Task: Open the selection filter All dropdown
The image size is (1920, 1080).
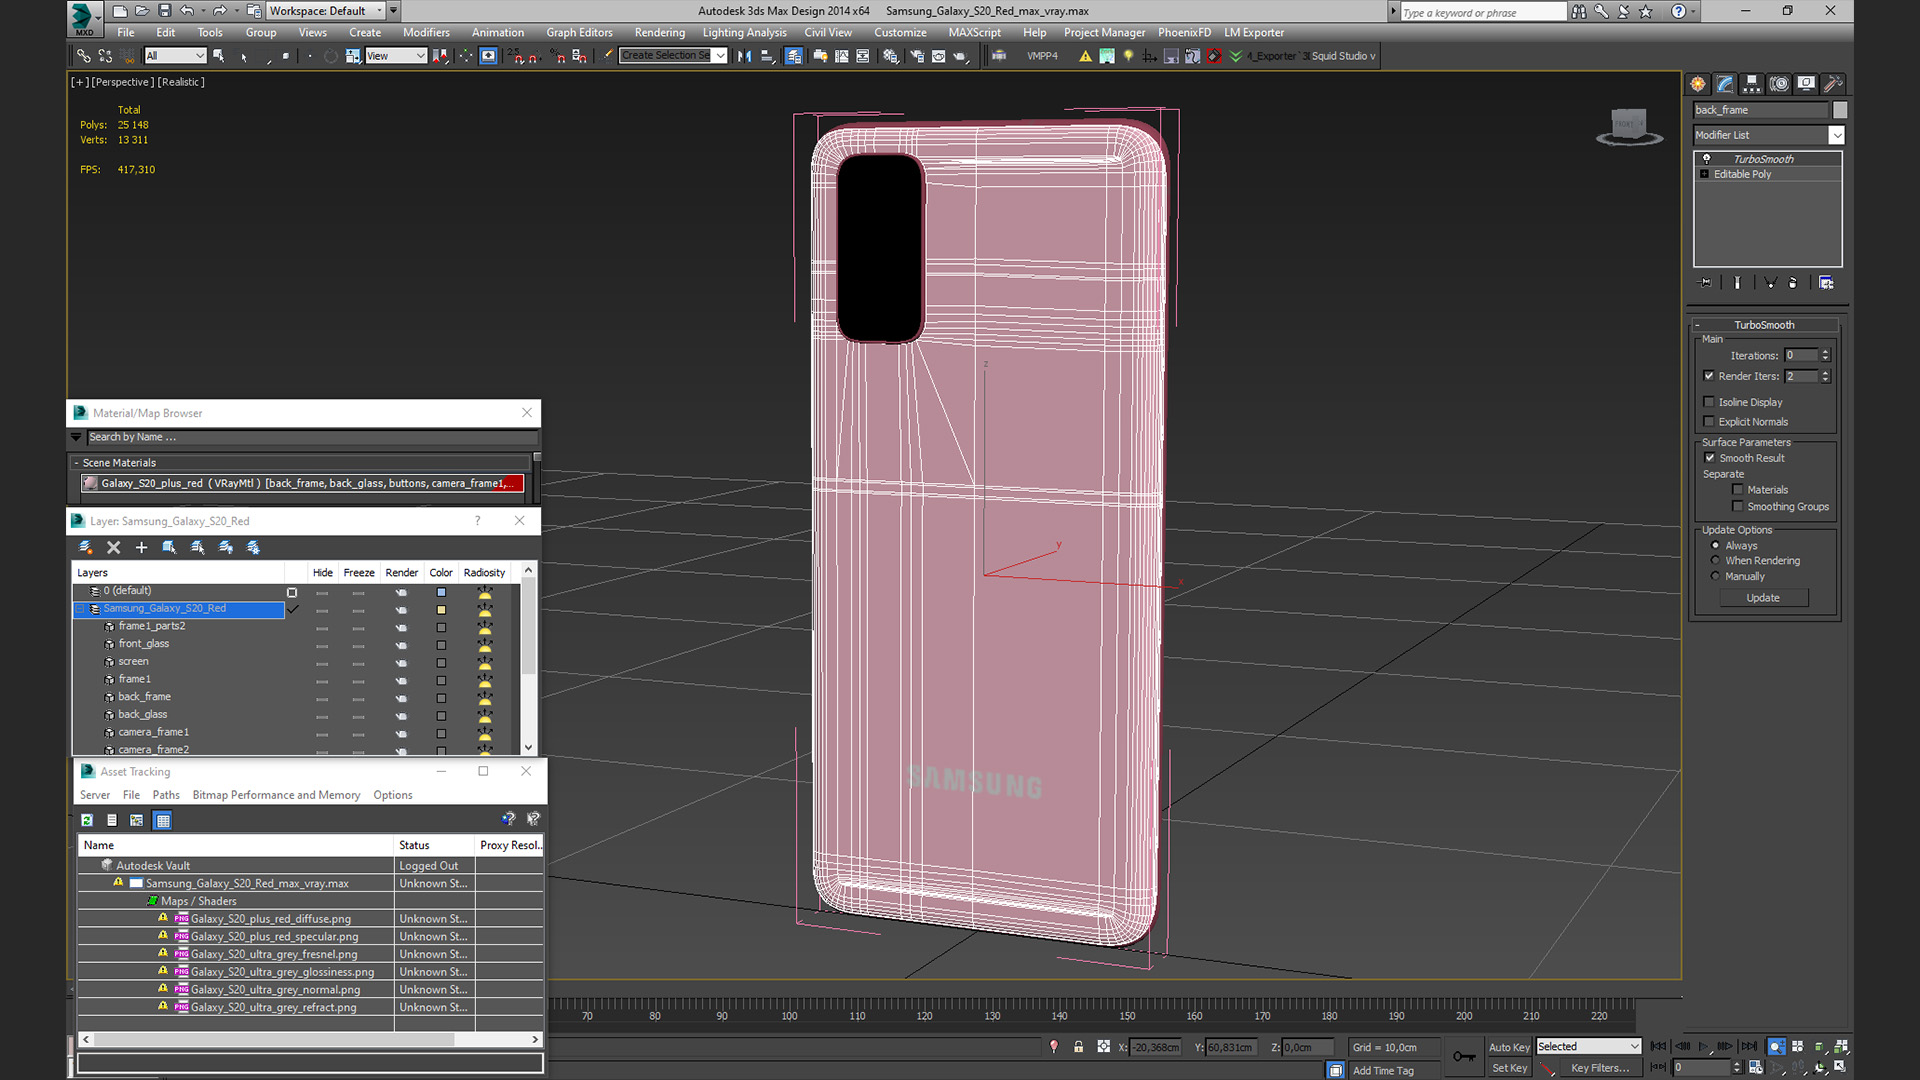Action: (175, 56)
